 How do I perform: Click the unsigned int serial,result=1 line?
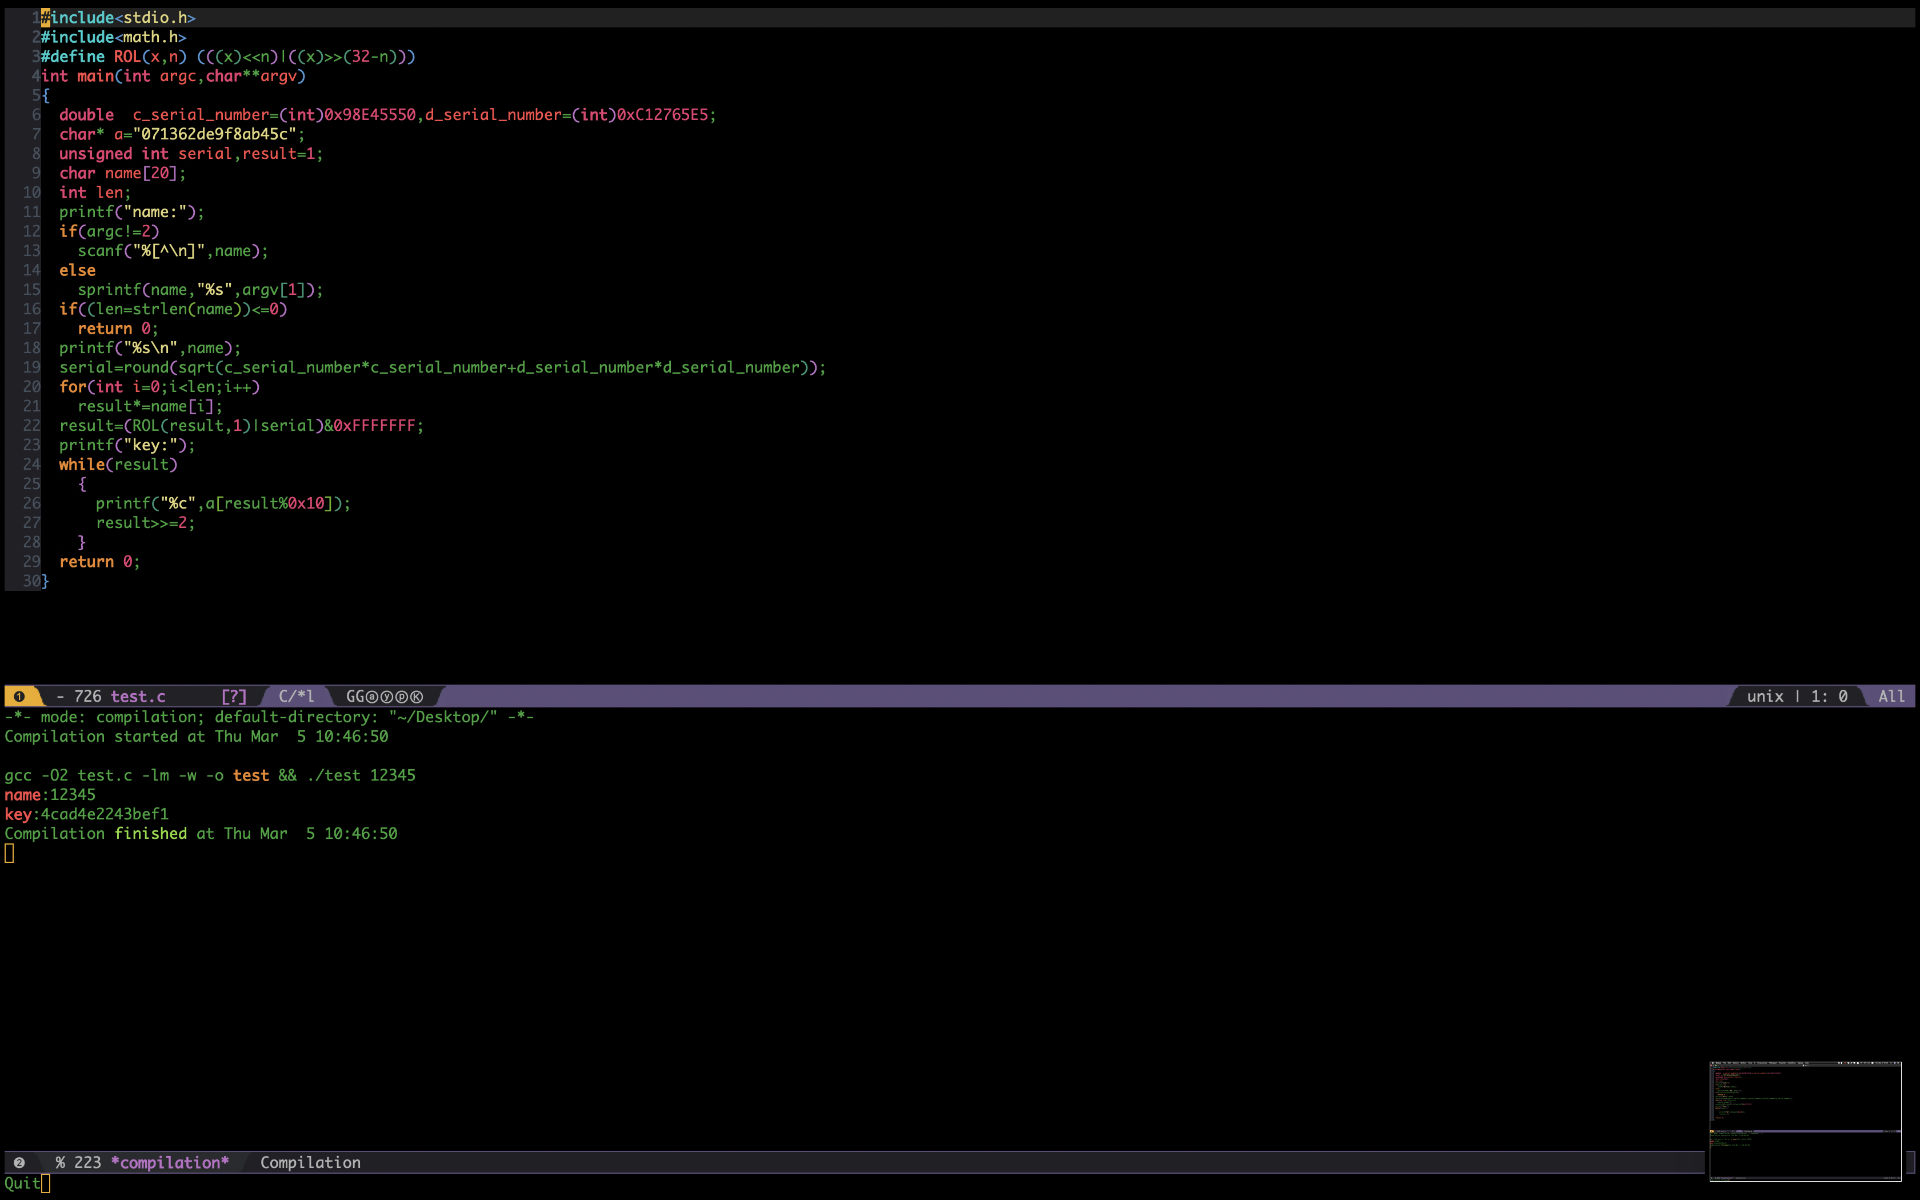point(191,154)
